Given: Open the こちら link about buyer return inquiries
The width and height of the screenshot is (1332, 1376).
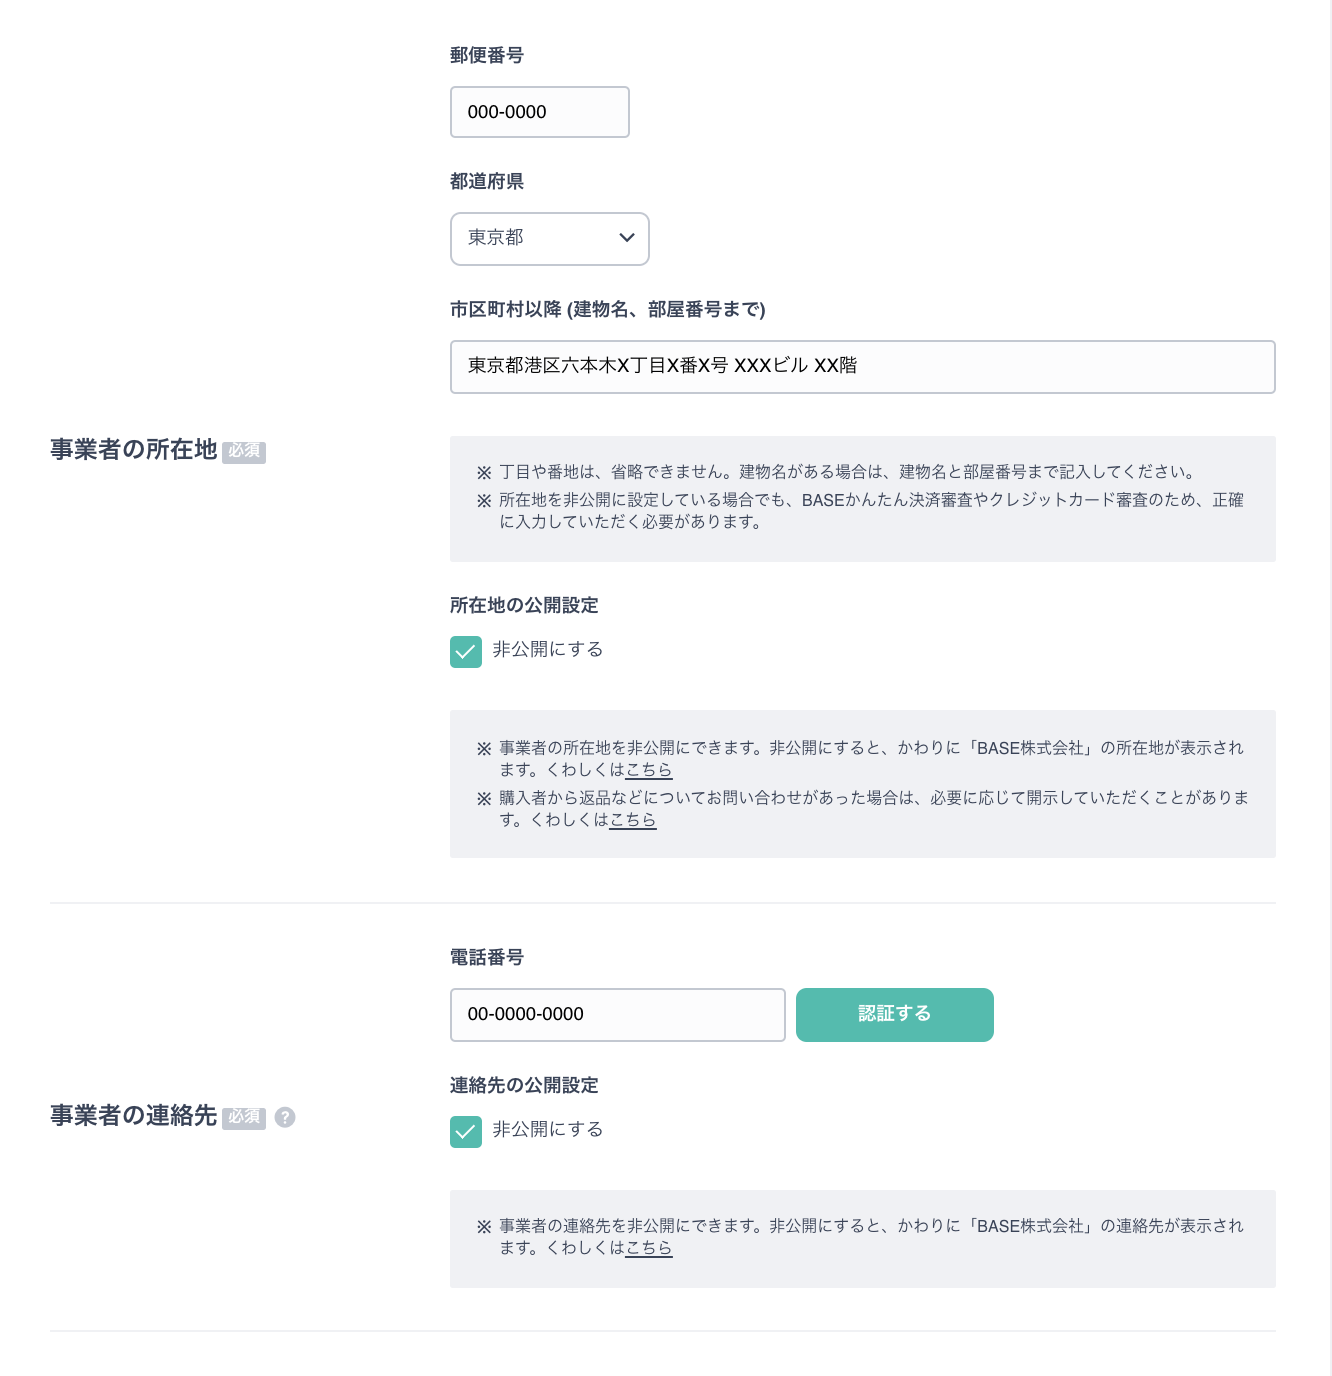Looking at the screenshot, I should tap(633, 820).
